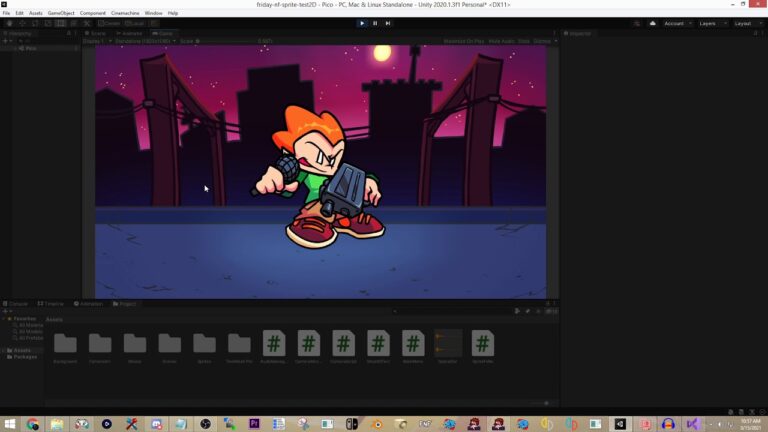
Task: Click the Project create plus button
Action: (7, 311)
